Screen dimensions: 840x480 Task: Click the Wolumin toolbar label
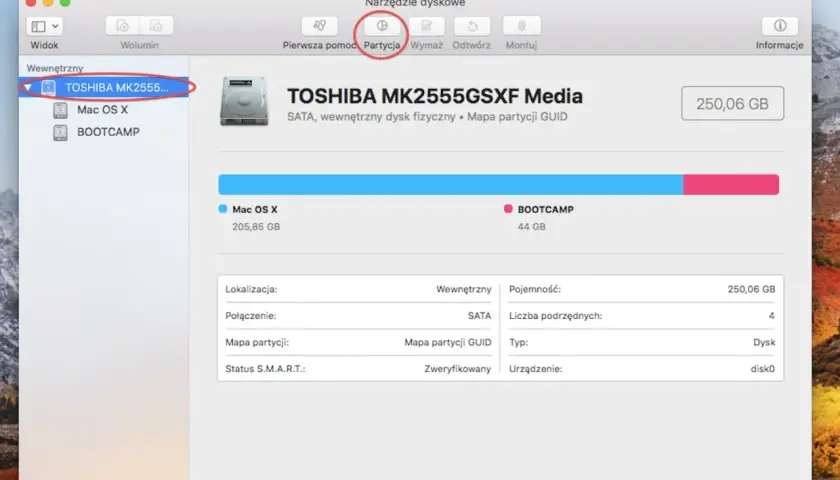(x=139, y=45)
